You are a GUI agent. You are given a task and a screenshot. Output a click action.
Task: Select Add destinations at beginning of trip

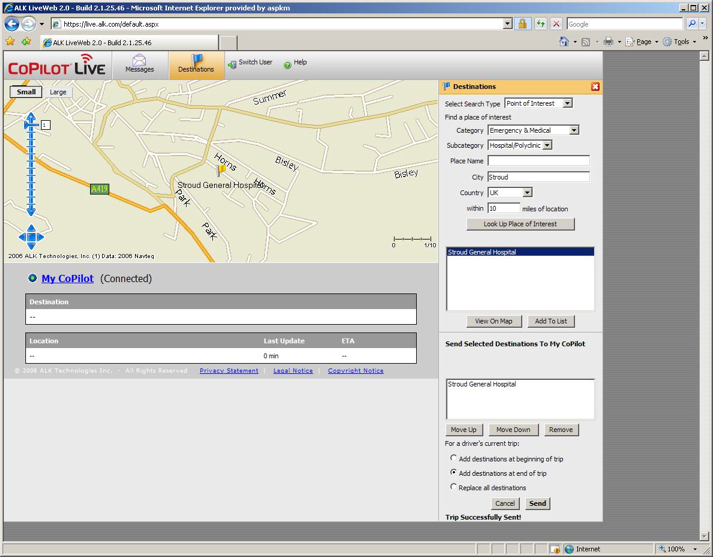[453, 458]
